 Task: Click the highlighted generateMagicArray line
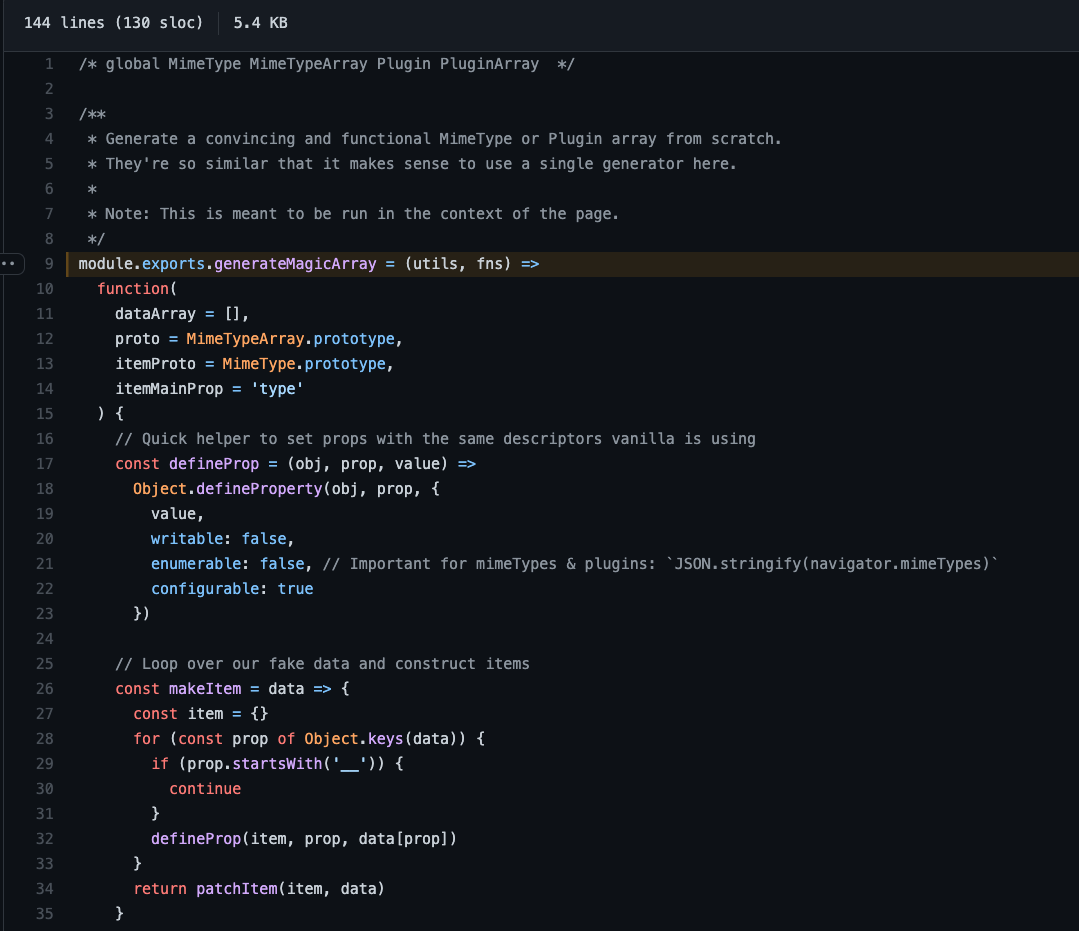pyautogui.click(x=300, y=263)
